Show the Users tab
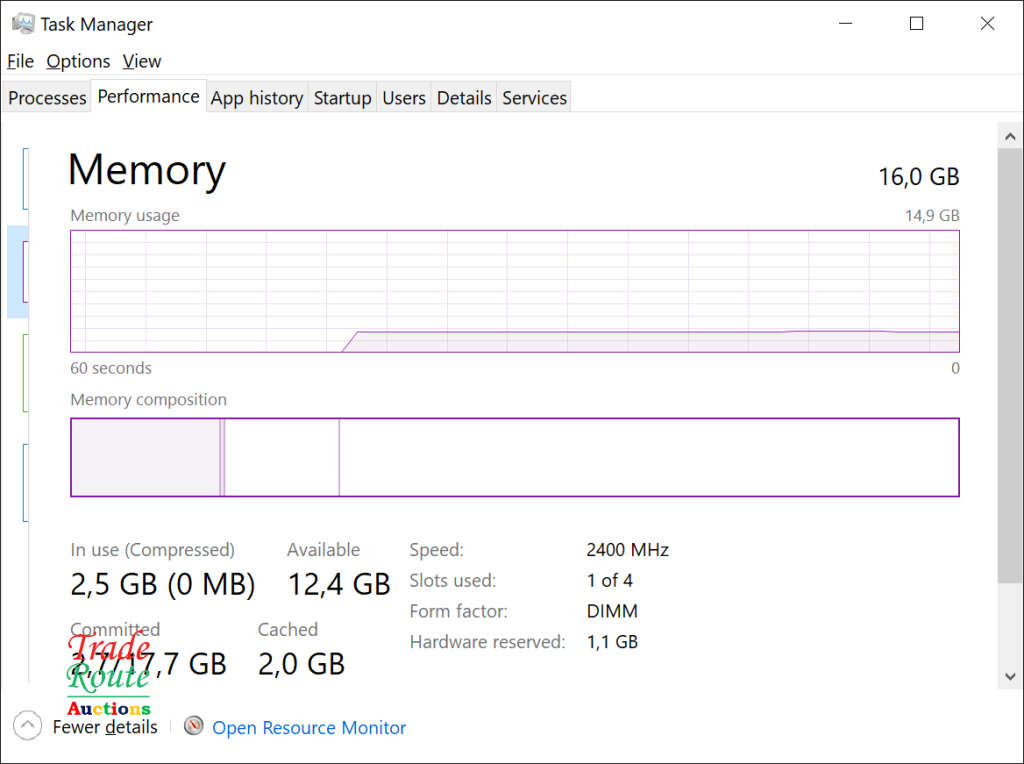This screenshot has width=1024, height=764. 404,98
